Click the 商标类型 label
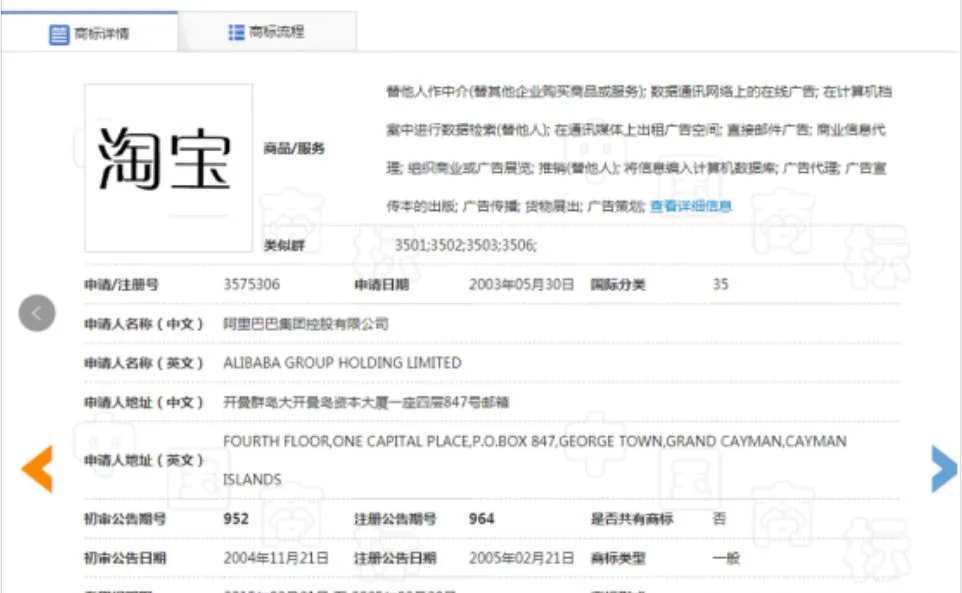The image size is (962, 593). [x=618, y=558]
